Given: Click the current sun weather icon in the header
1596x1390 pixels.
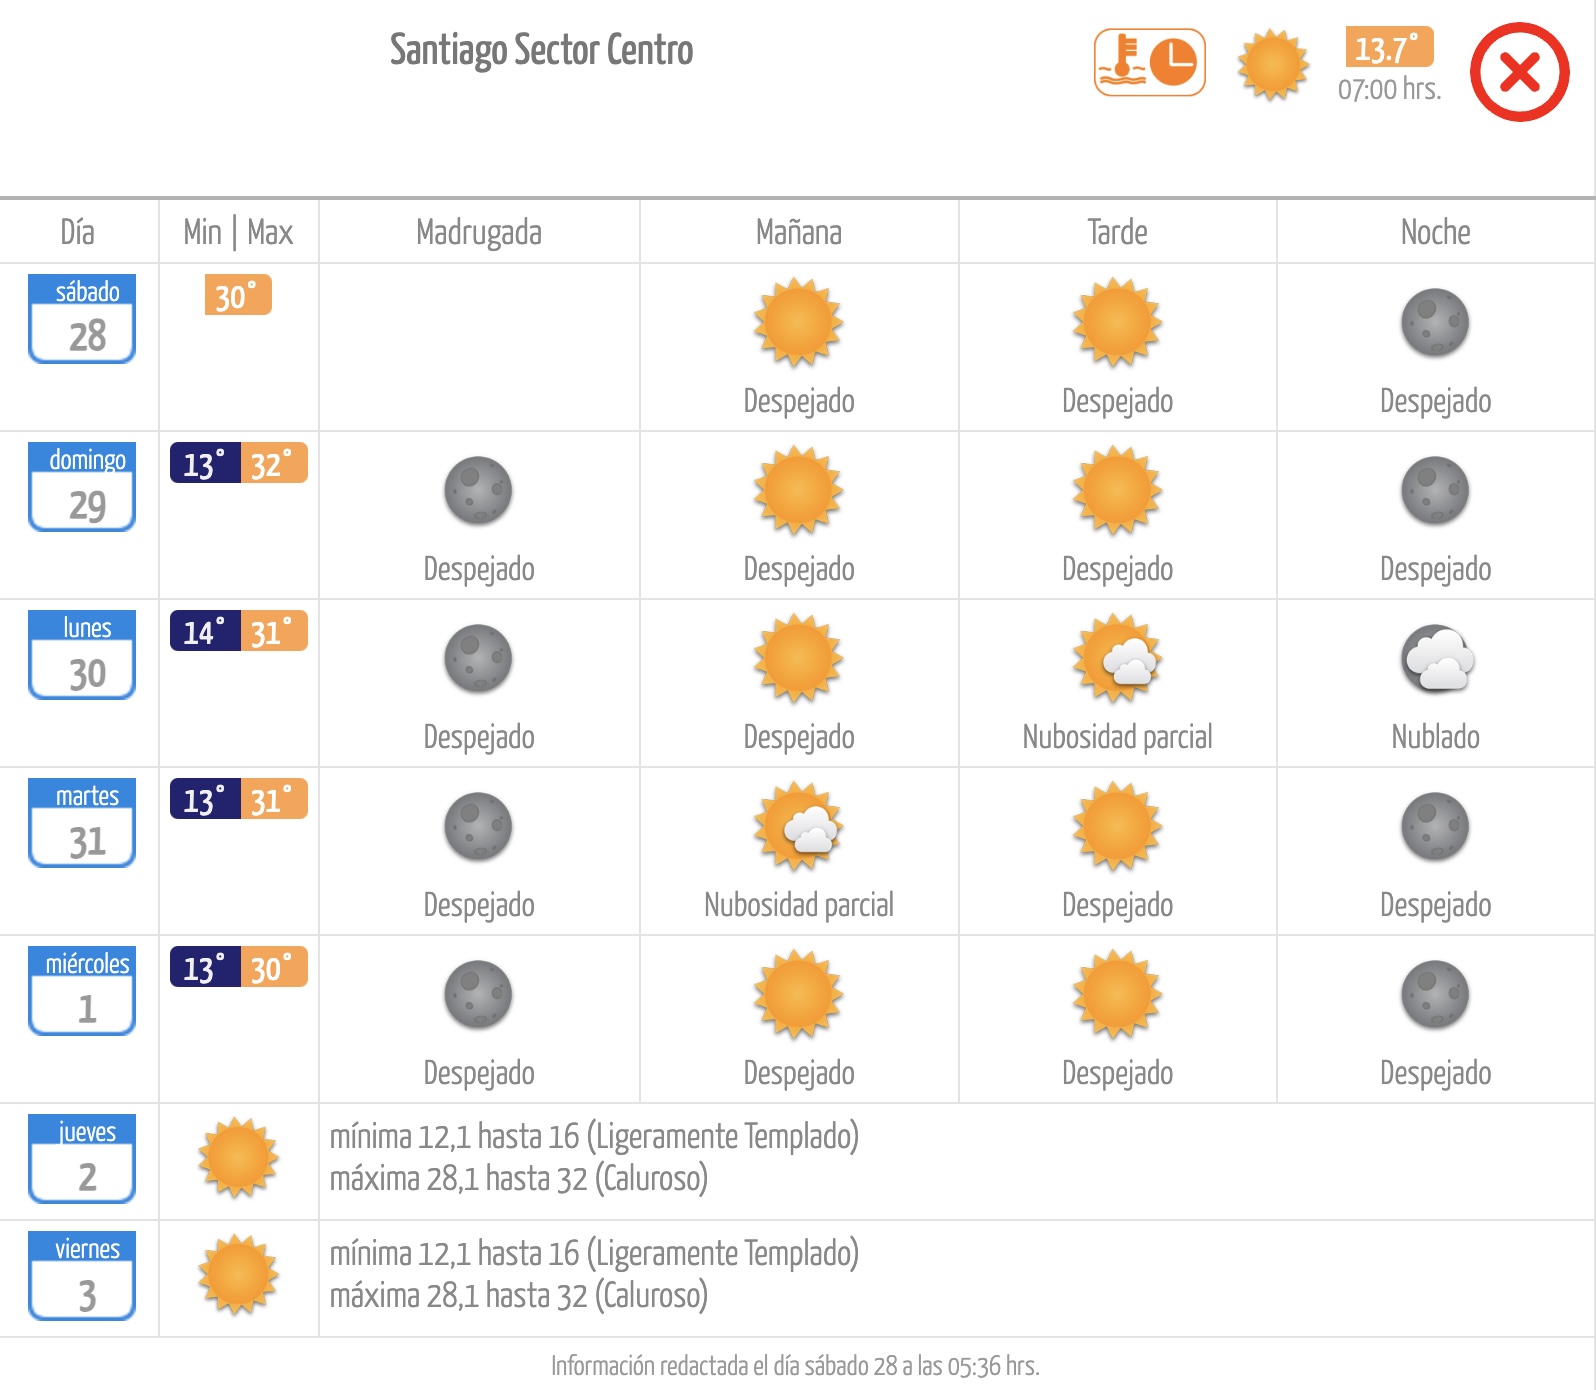Looking at the screenshot, I should coord(1273,65).
